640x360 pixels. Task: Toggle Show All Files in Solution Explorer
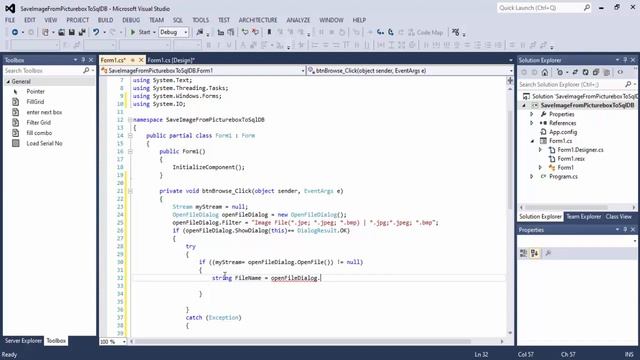coord(607,73)
